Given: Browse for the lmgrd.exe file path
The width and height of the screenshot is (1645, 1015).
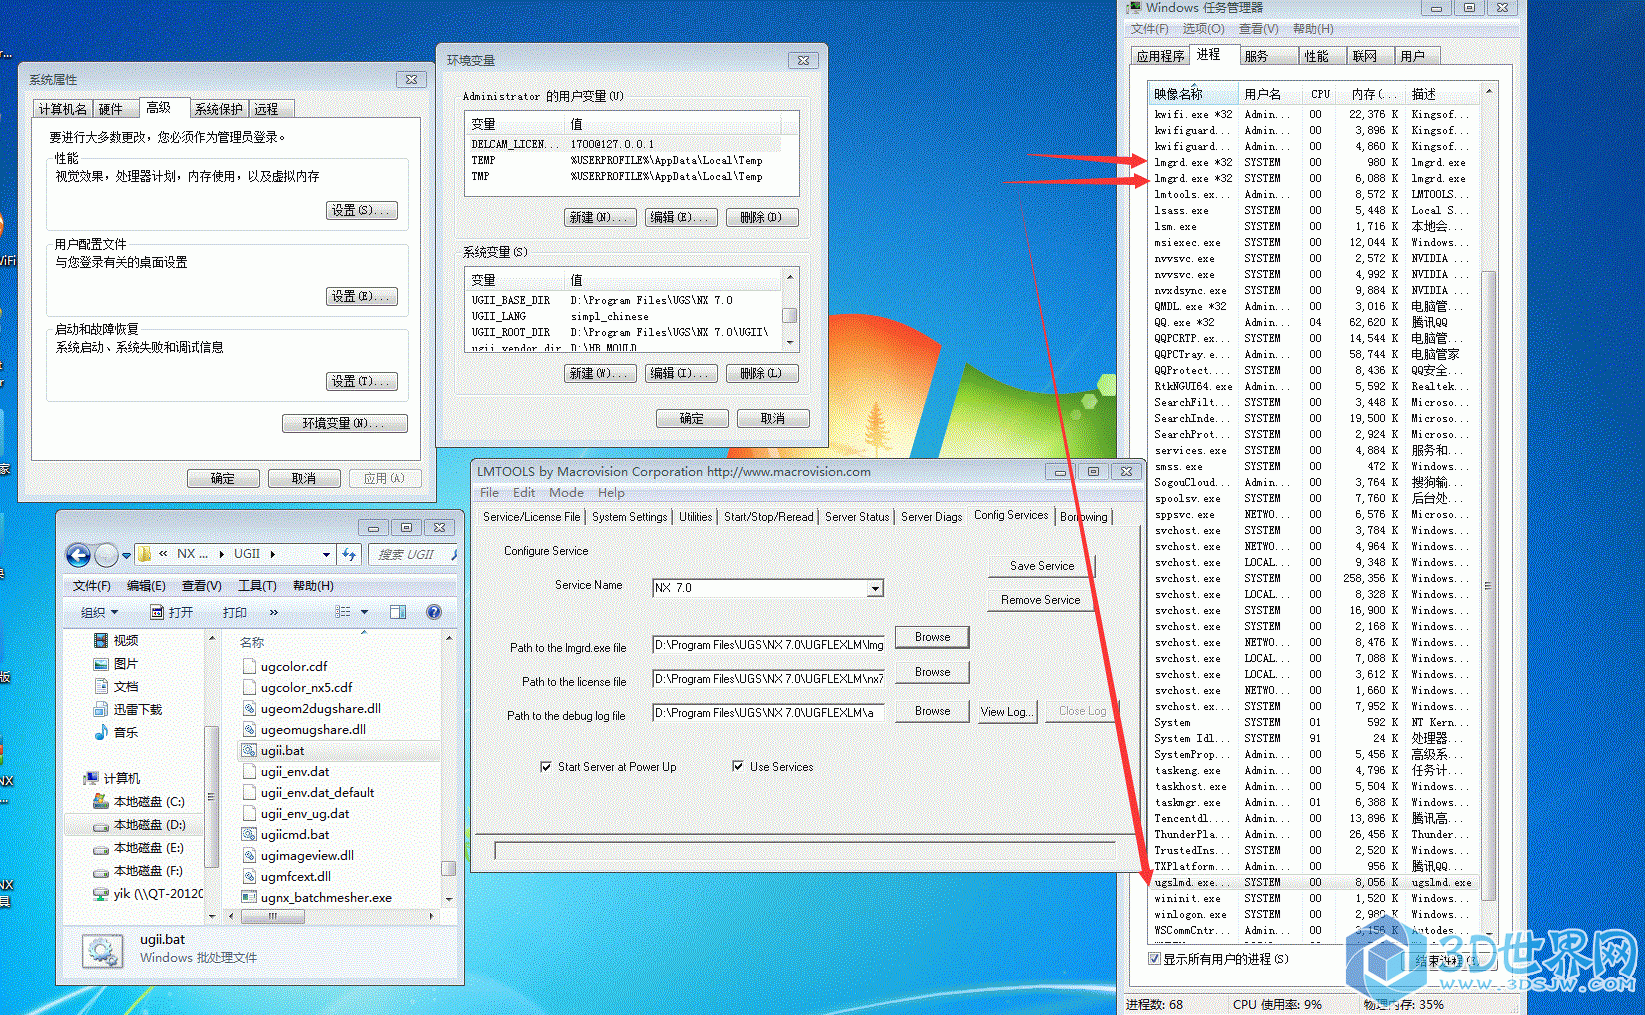Looking at the screenshot, I should [x=932, y=637].
